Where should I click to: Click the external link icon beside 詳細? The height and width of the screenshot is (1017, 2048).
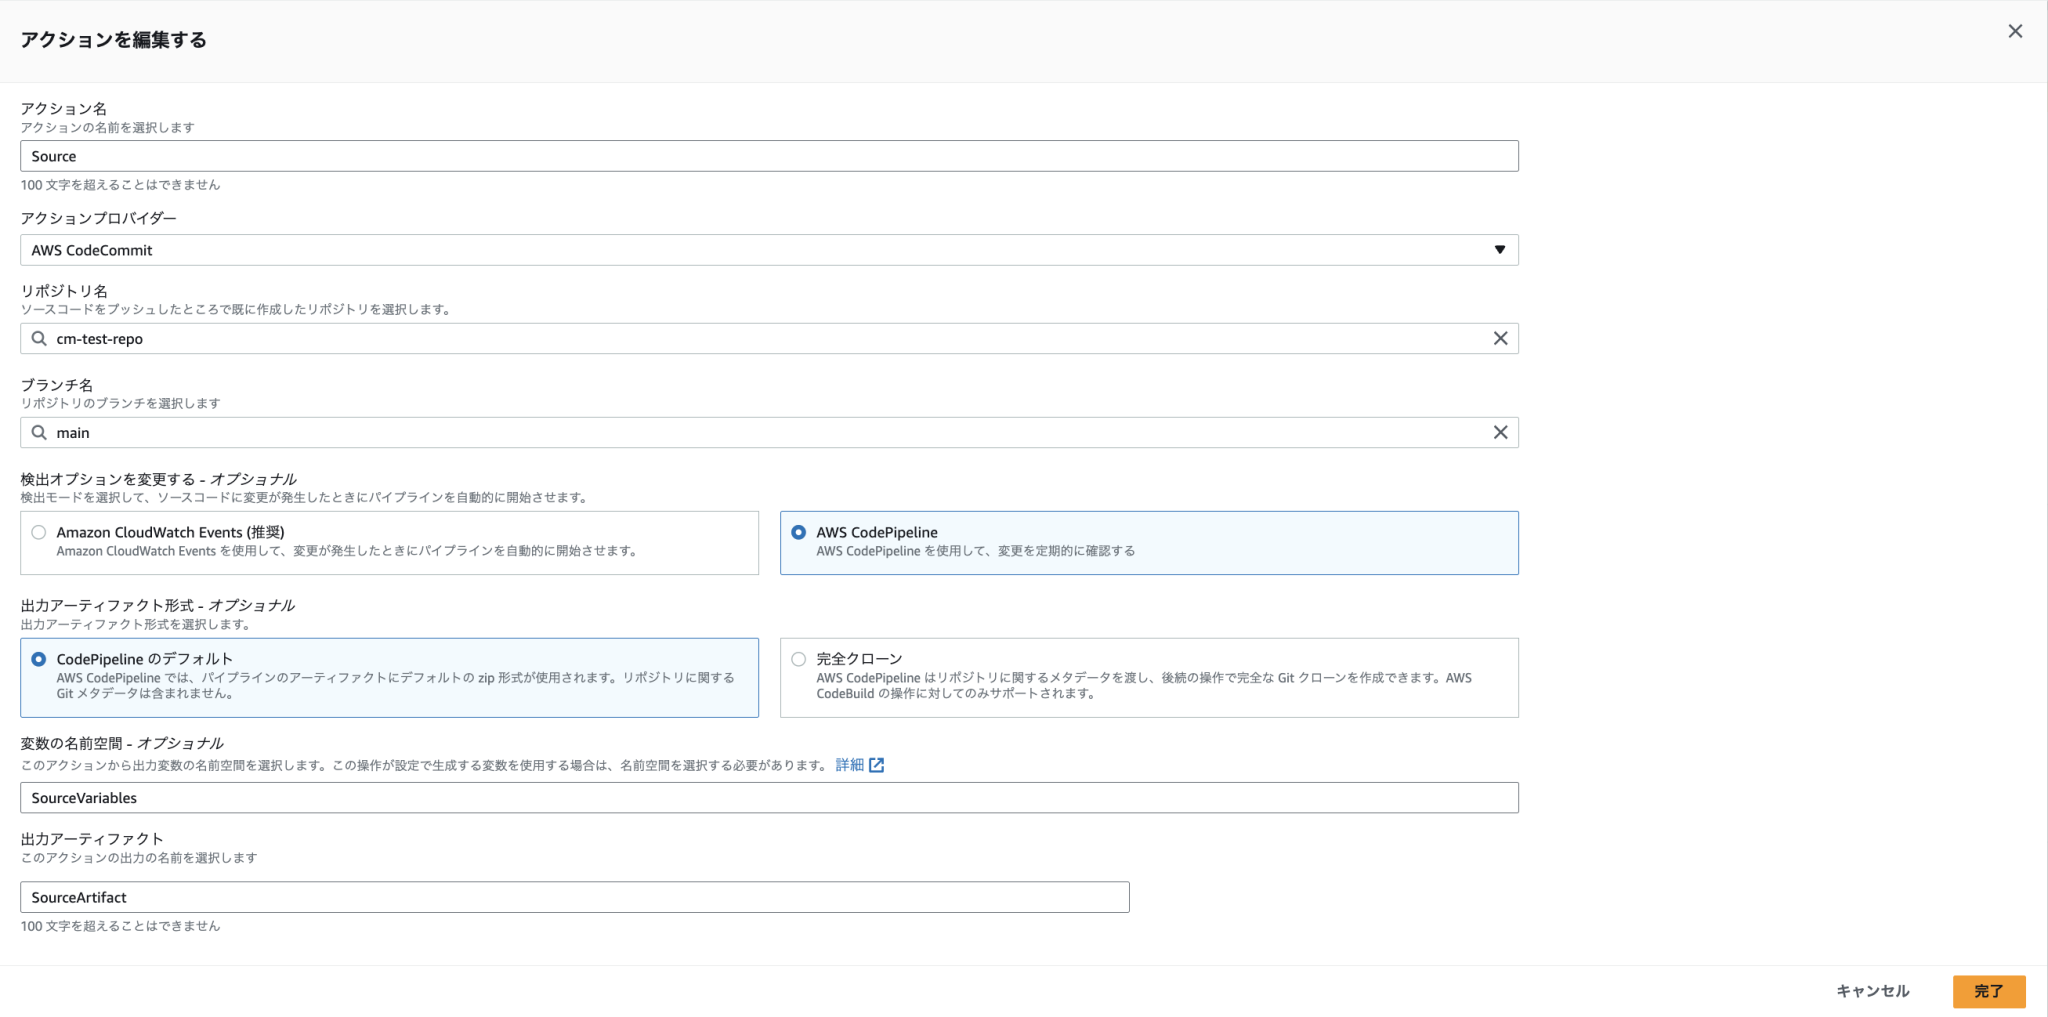pyautogui.click(x=877, y=765)
